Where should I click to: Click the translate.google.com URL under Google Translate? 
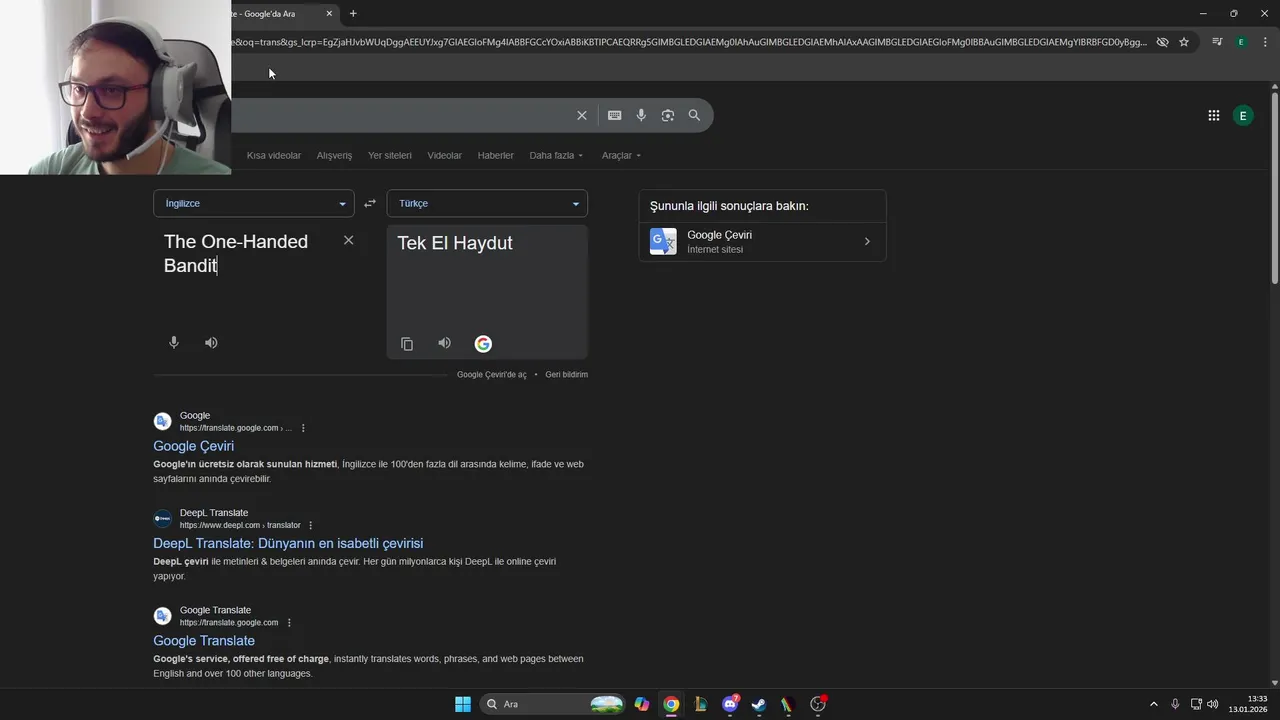click(229, 623)
